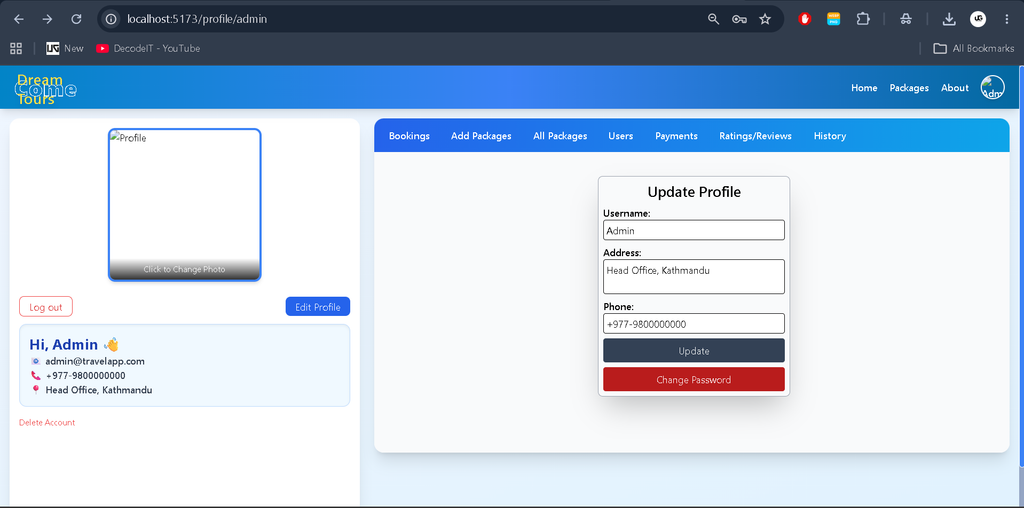
Task: Click into the Phone input field
Action: click(x=694, y=323)
